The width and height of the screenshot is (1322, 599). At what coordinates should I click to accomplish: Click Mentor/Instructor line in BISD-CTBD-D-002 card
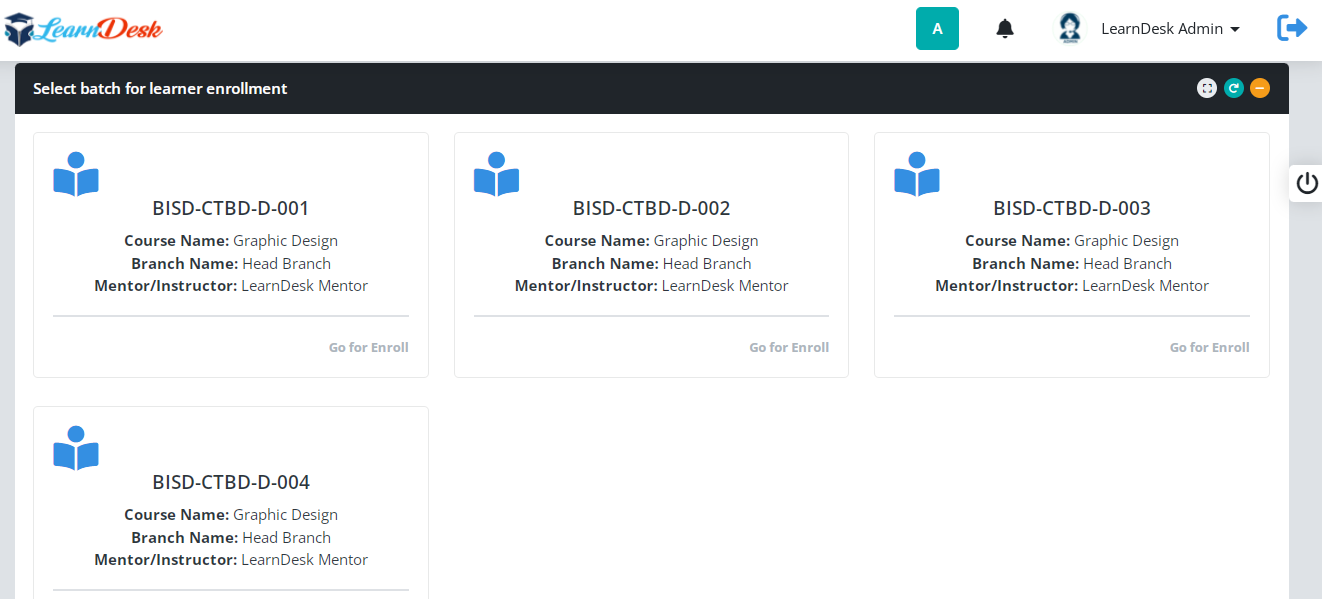652,286
